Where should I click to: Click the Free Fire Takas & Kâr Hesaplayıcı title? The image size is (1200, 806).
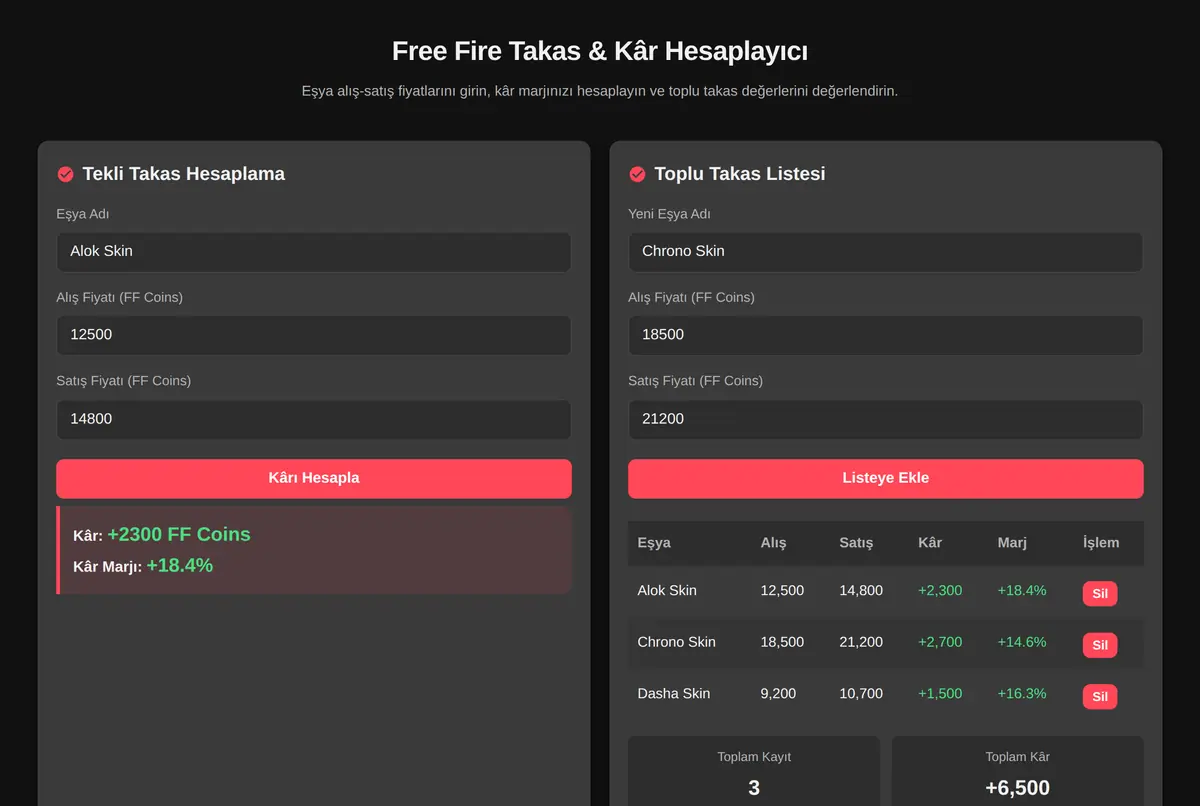point(600,51)
